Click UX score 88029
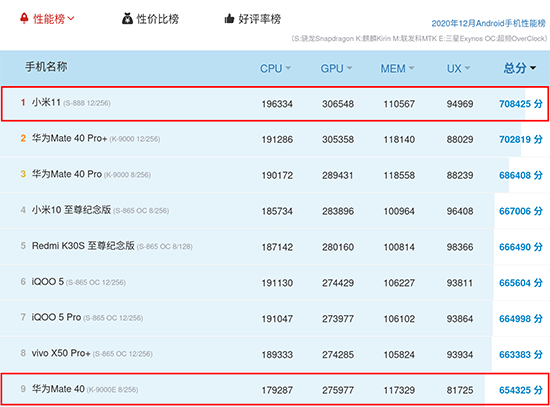550x407 pixels. coord(460,140)
